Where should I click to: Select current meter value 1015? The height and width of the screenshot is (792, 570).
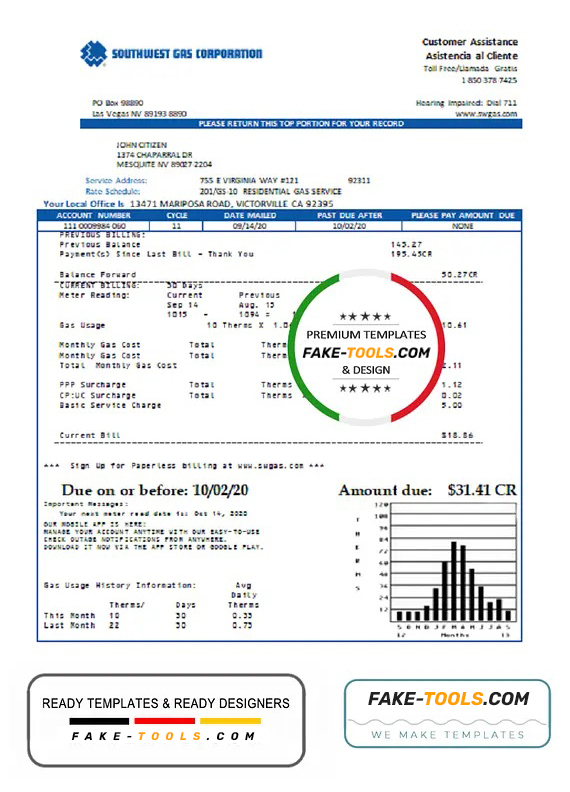tap(177, 315)
